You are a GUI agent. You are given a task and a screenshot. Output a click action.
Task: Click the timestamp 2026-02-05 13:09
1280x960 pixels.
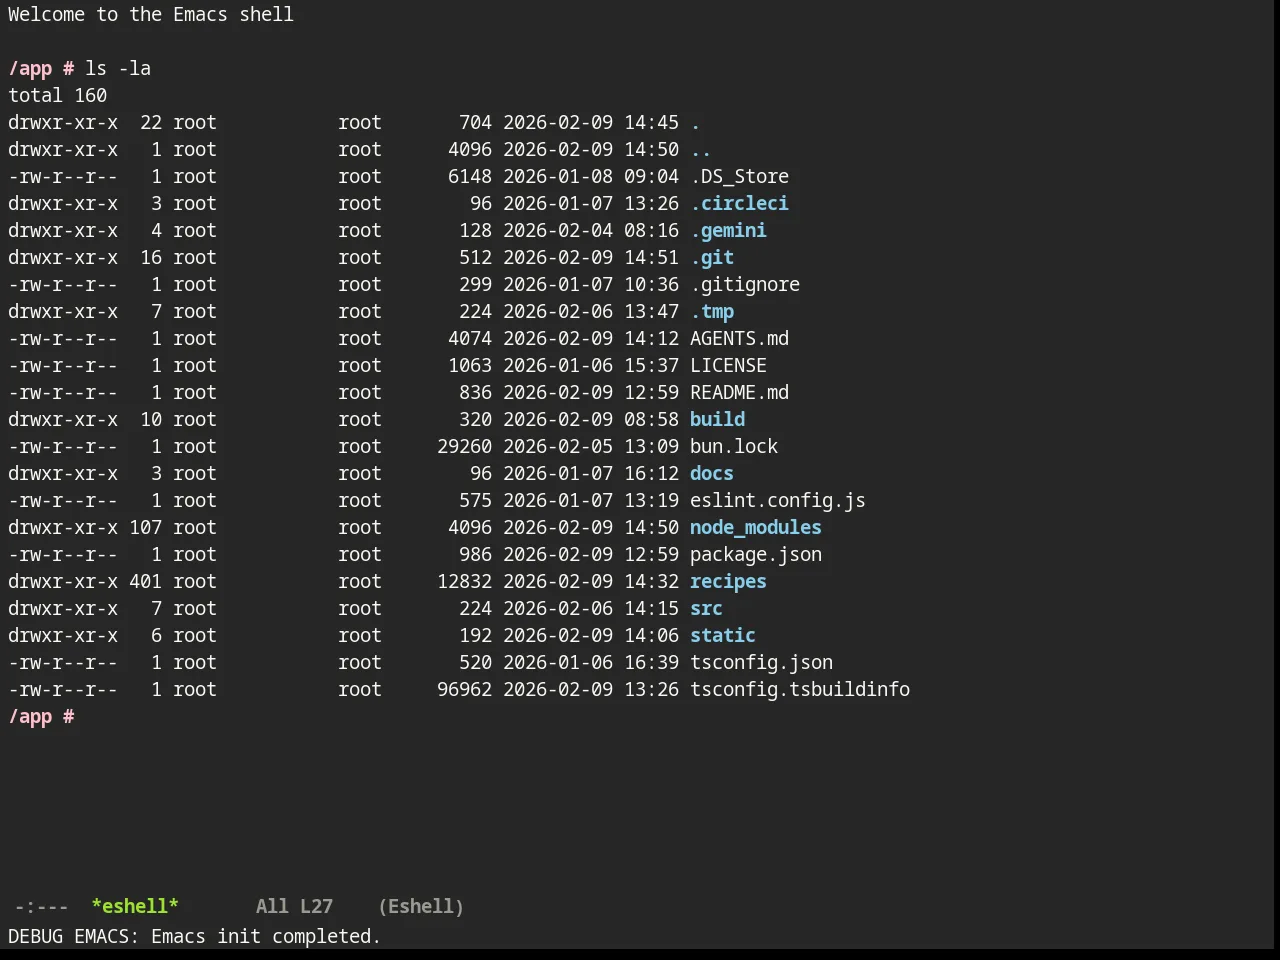[x=591, y=446]
